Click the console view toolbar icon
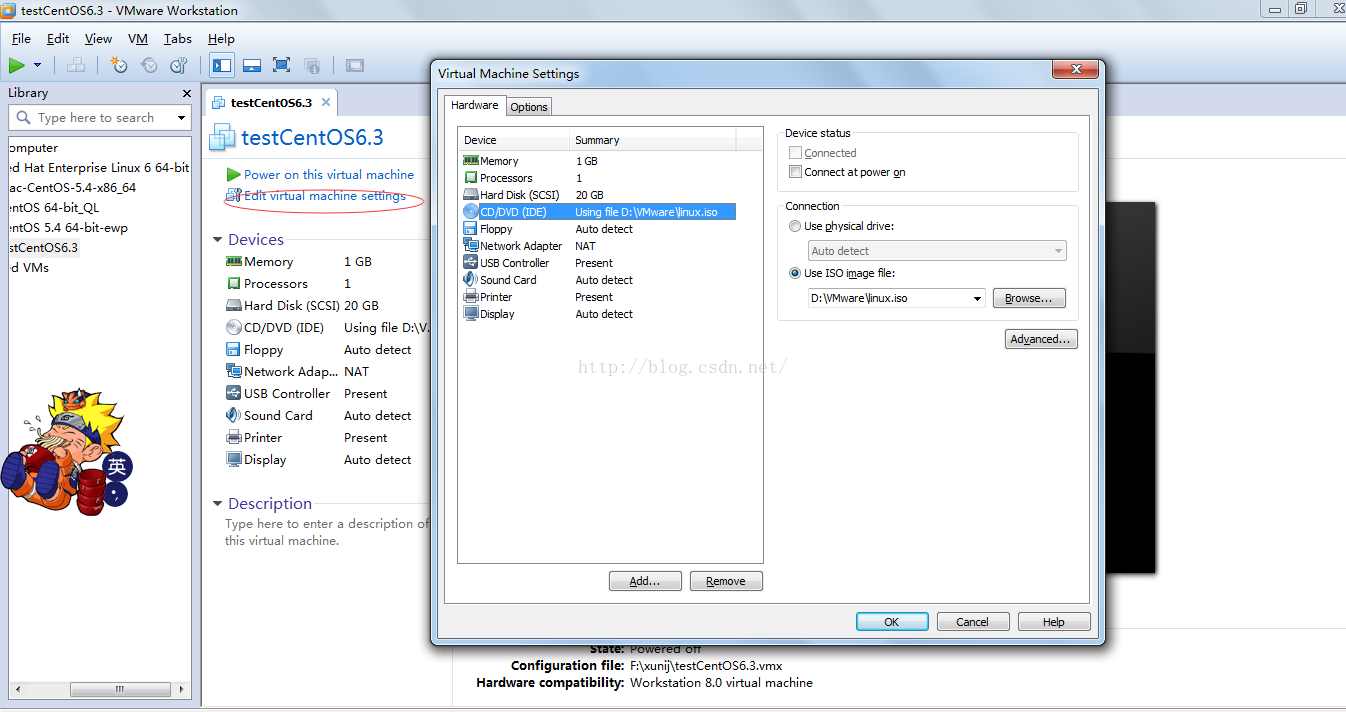This screenshot has width=1346, height=712. (x=355, y=65)
